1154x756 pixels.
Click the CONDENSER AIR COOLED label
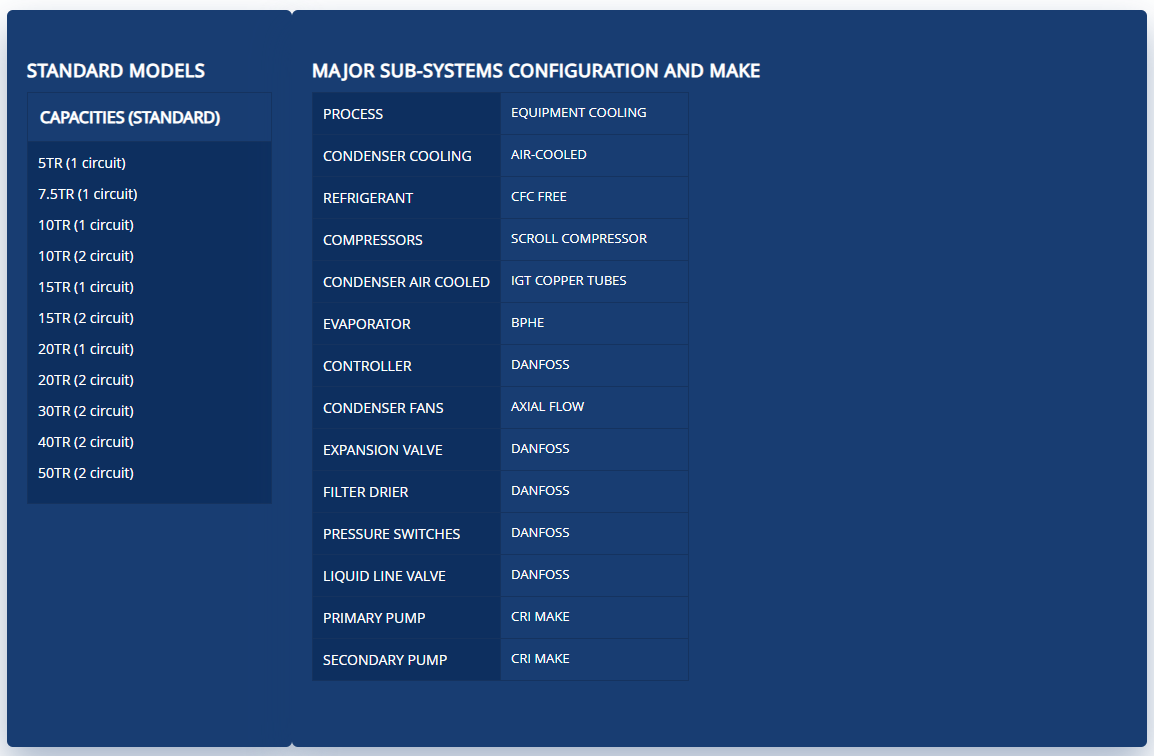coord(406,282)
